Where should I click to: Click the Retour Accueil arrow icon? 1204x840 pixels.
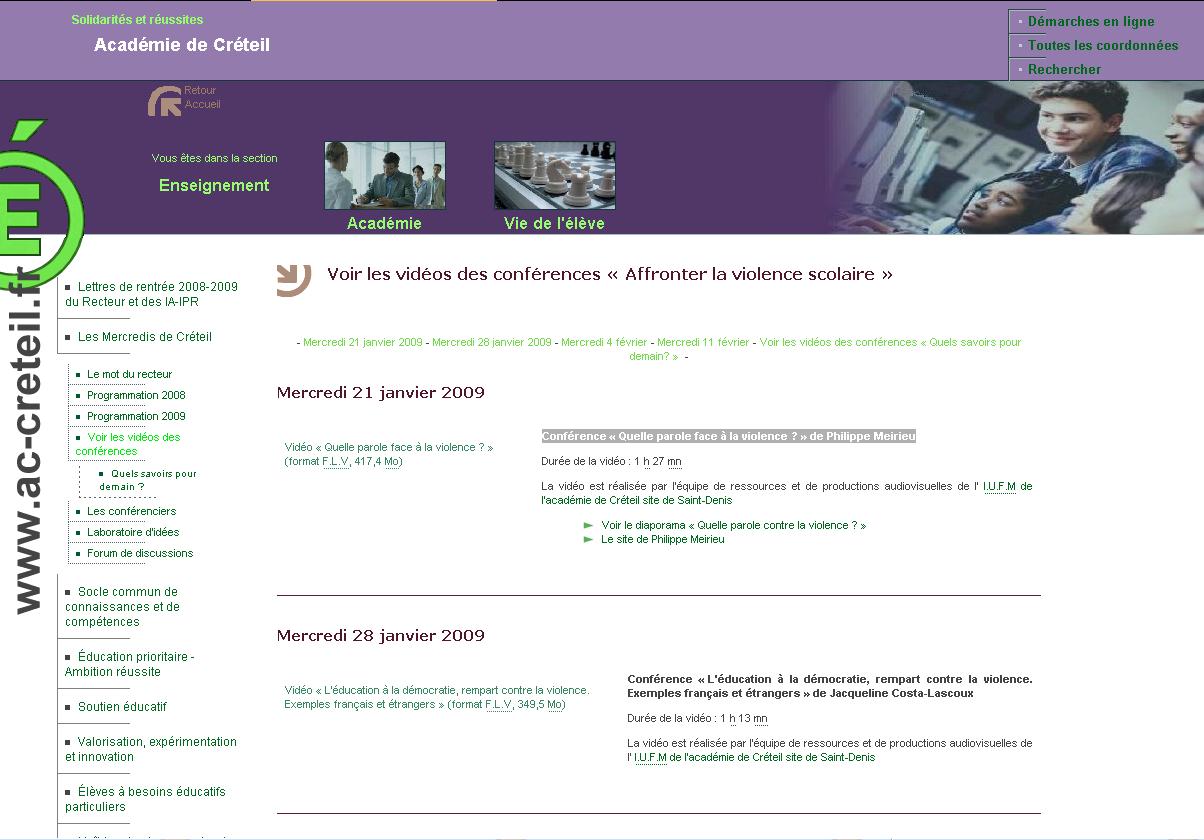[165, 101]
